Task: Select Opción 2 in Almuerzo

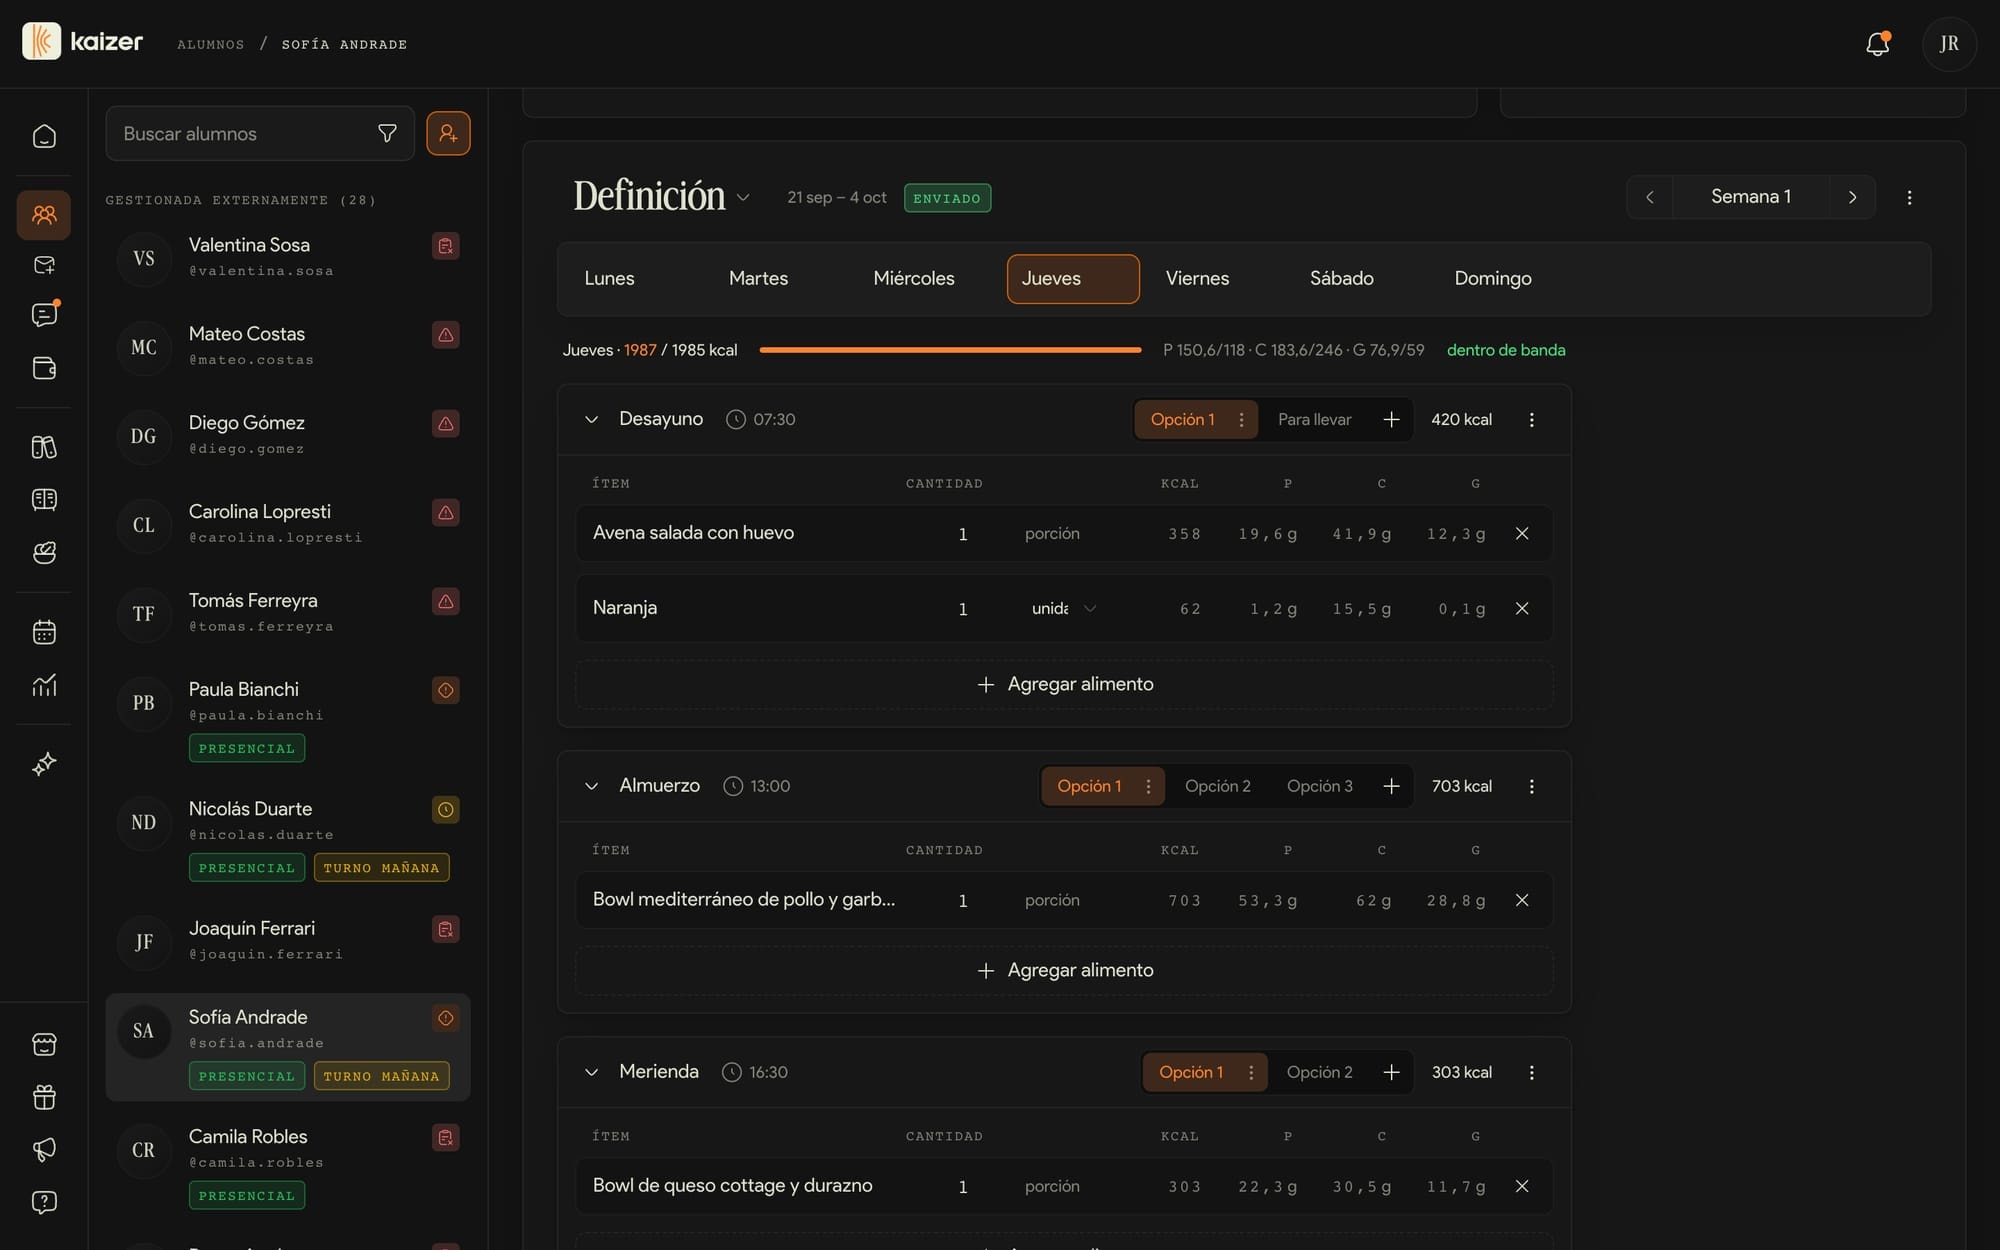Action: click(x=1217, y=786)
